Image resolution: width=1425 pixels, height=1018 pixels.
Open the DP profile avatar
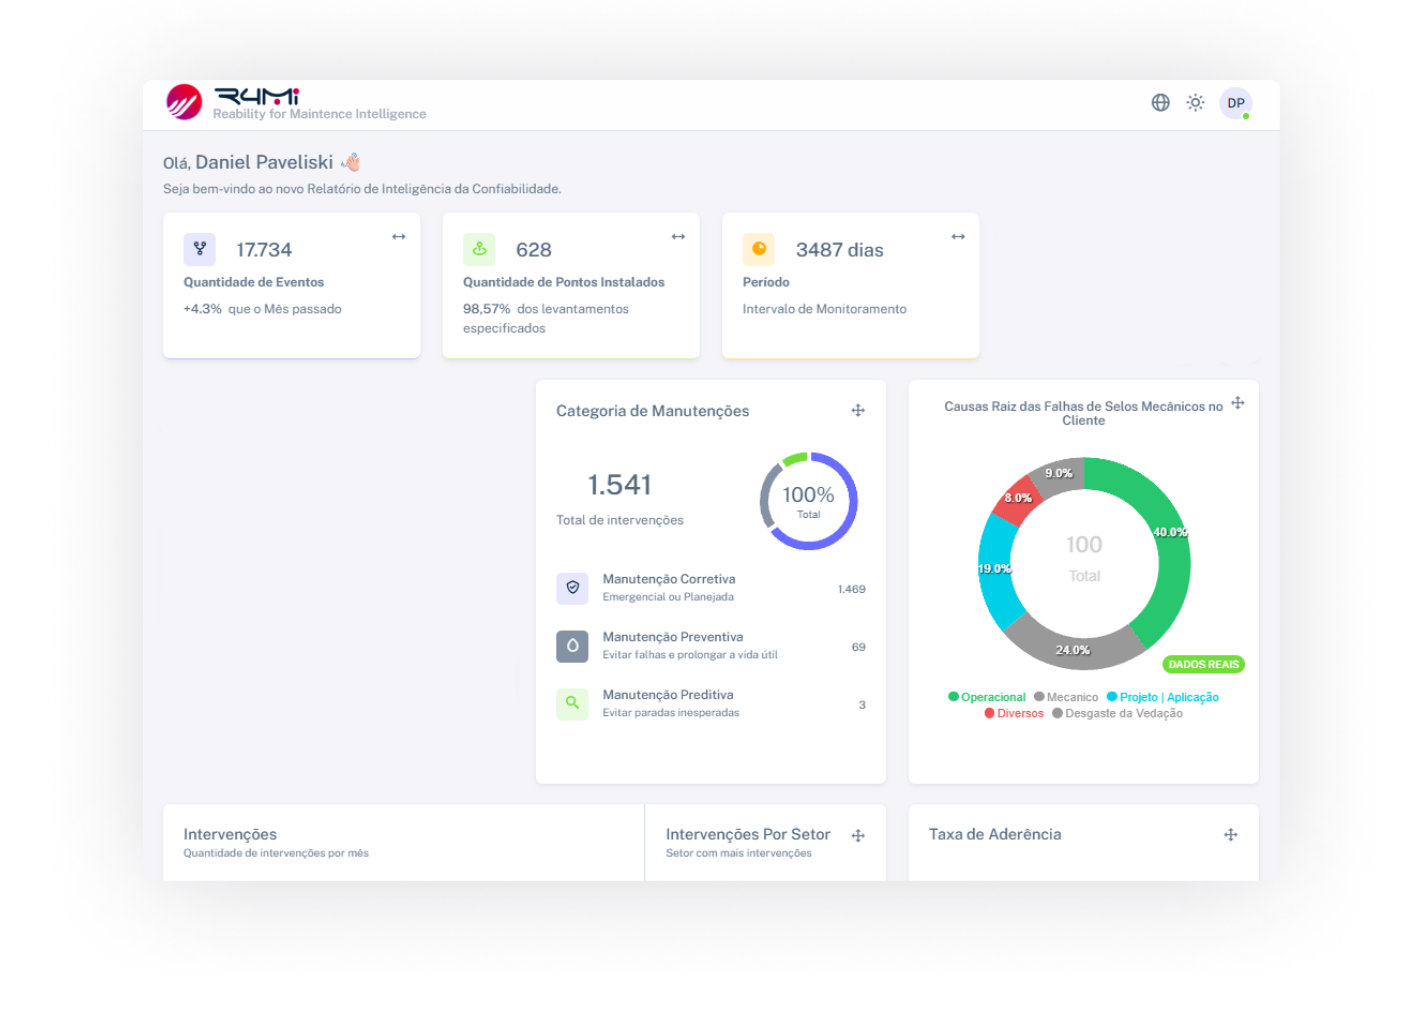click(x=1236, y=102)
